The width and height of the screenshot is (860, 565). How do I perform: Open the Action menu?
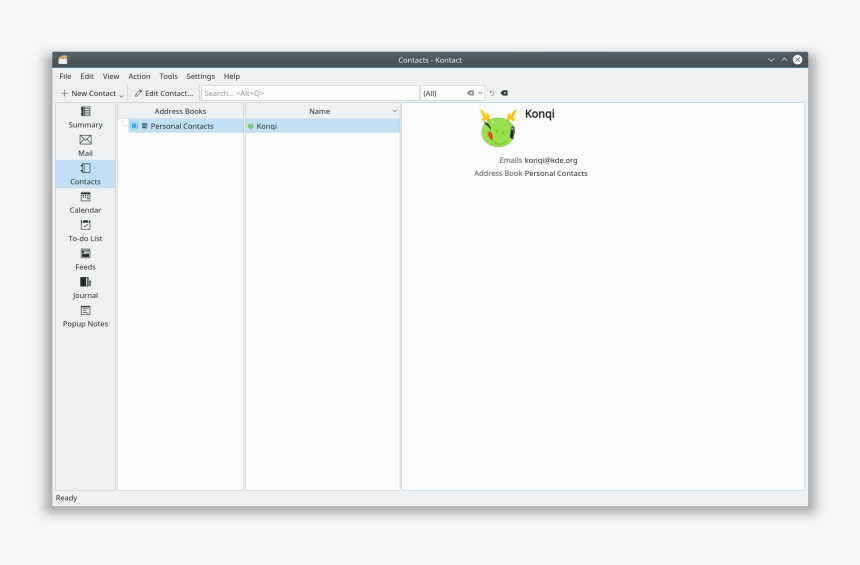click(x=139, y=76)
